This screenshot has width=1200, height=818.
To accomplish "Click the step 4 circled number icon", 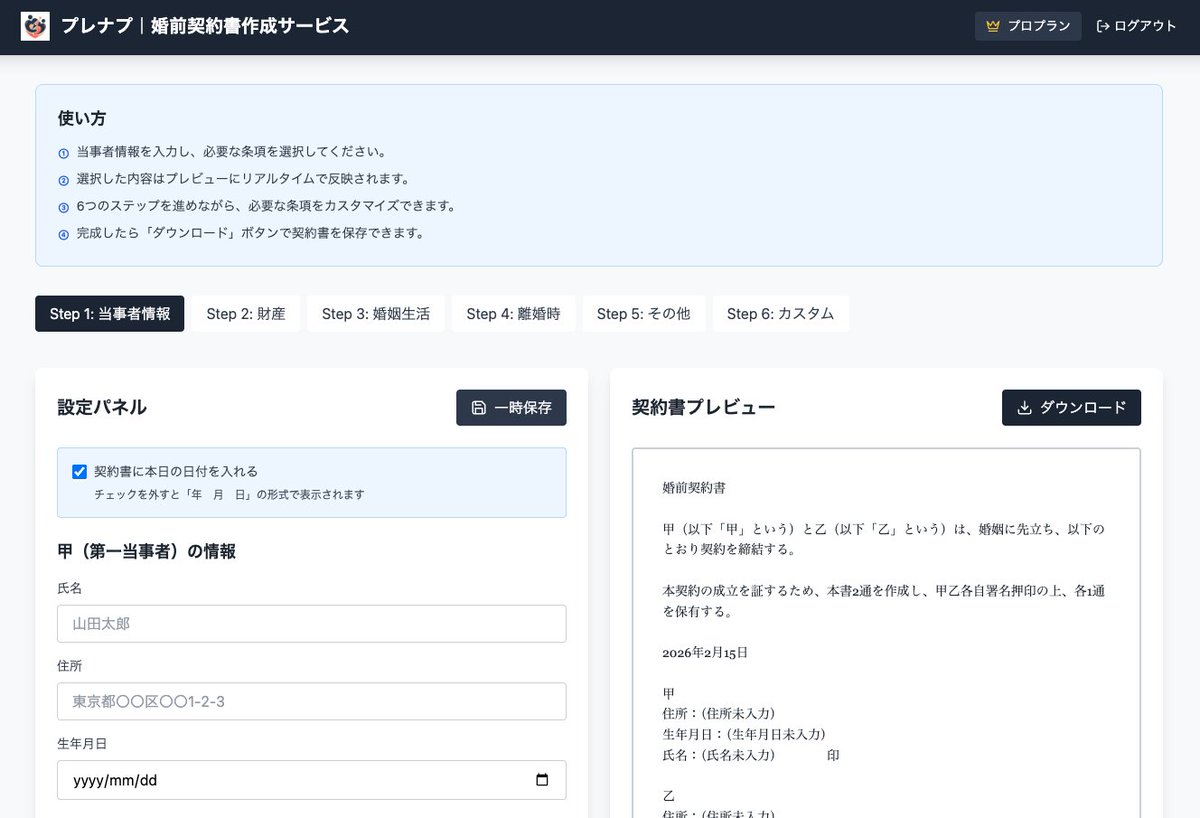I will pyautogui.click(x=64, y=234).
